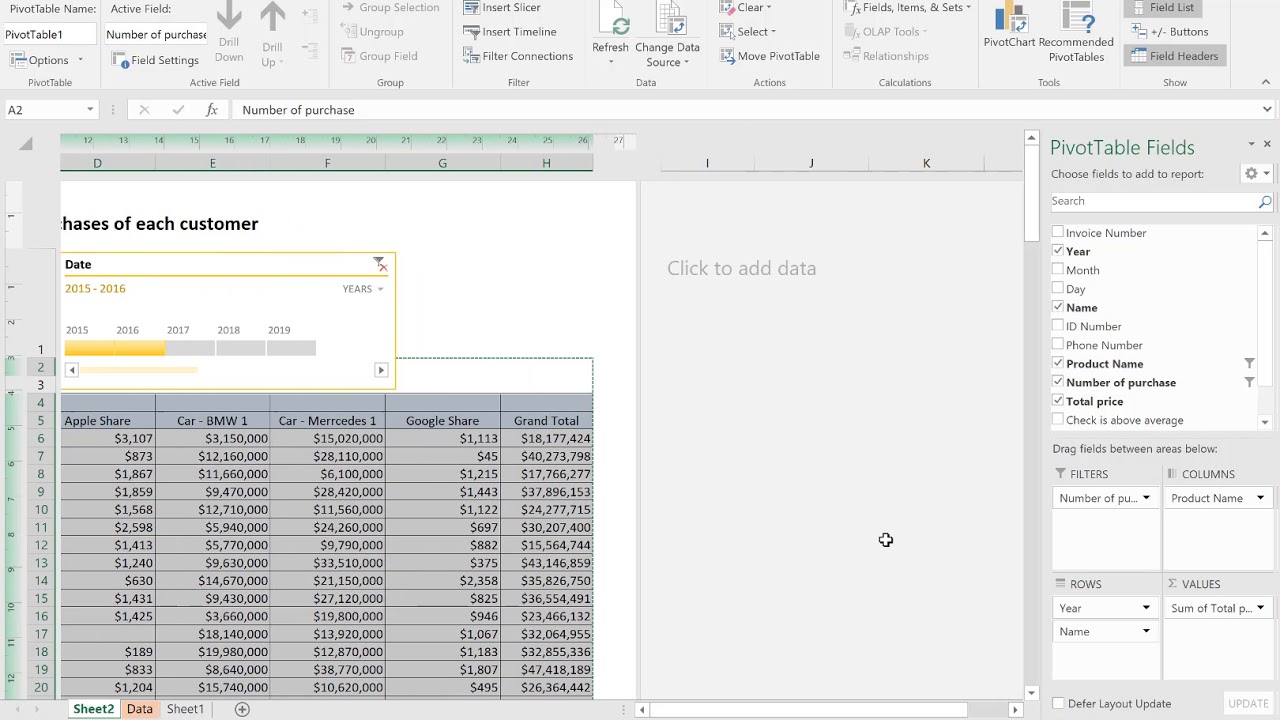Click the filter icon beside Number of purchase field

[1249, 382]
